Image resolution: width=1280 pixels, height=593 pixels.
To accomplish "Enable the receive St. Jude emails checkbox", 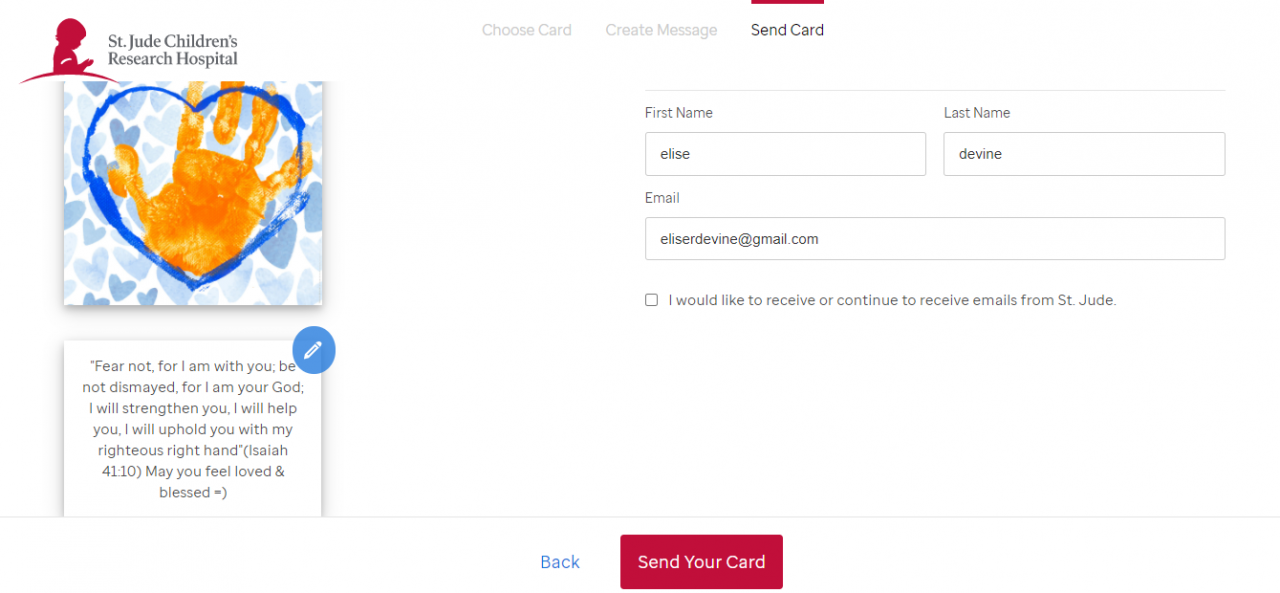I will (x=652, y=300).
